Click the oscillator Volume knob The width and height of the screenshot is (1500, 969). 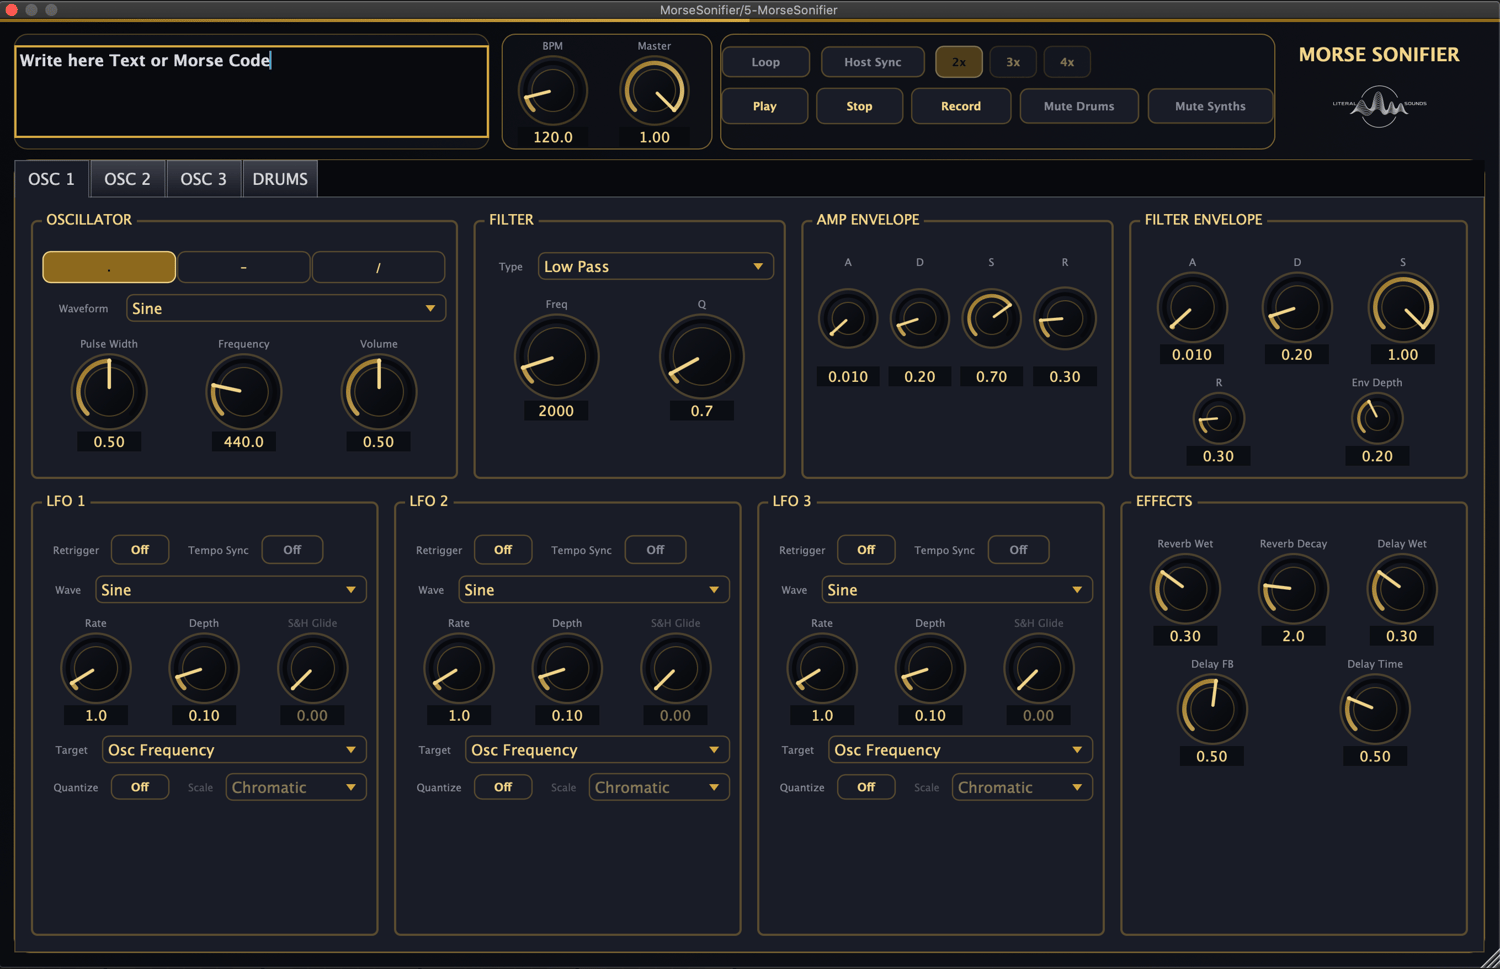[x=379, y=392]
